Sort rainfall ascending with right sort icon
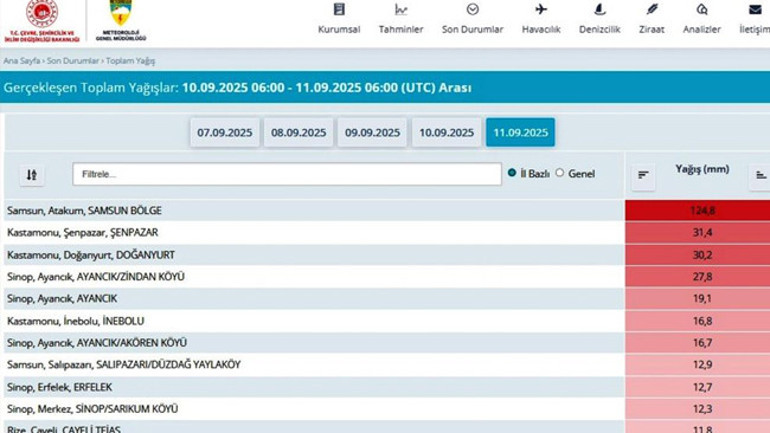 click(760, 175)
